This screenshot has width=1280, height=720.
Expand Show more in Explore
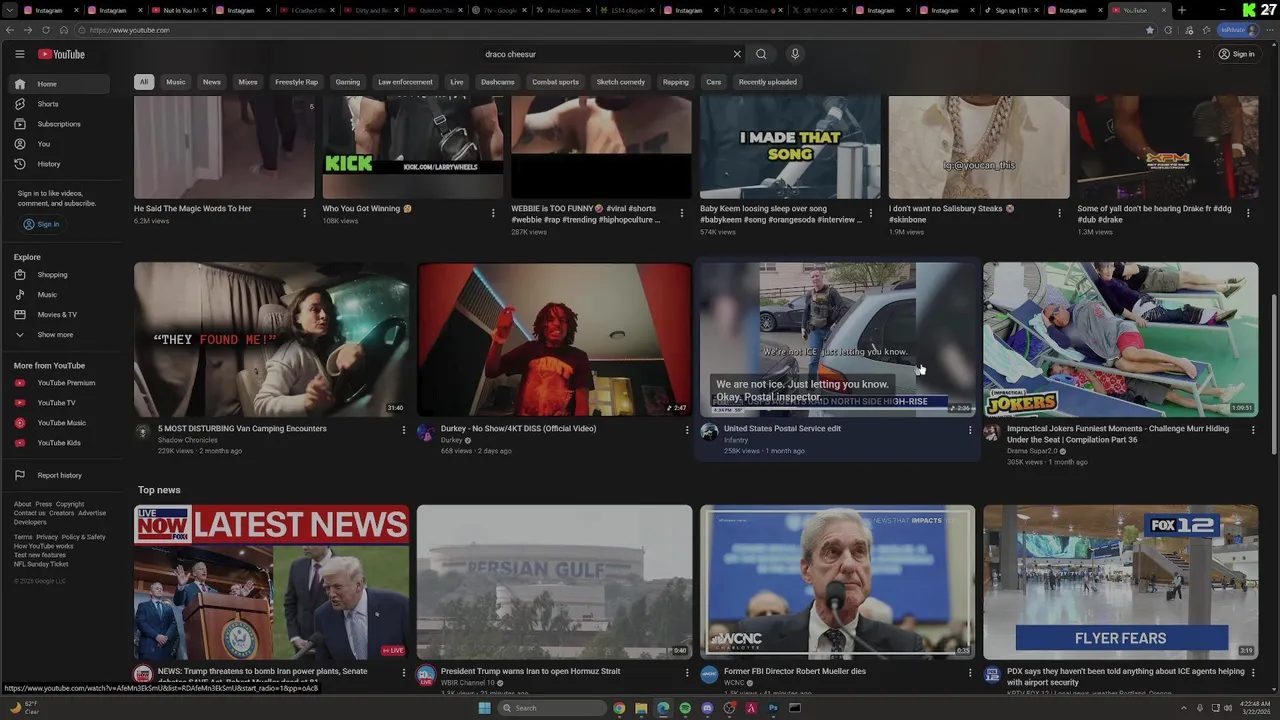60,335
